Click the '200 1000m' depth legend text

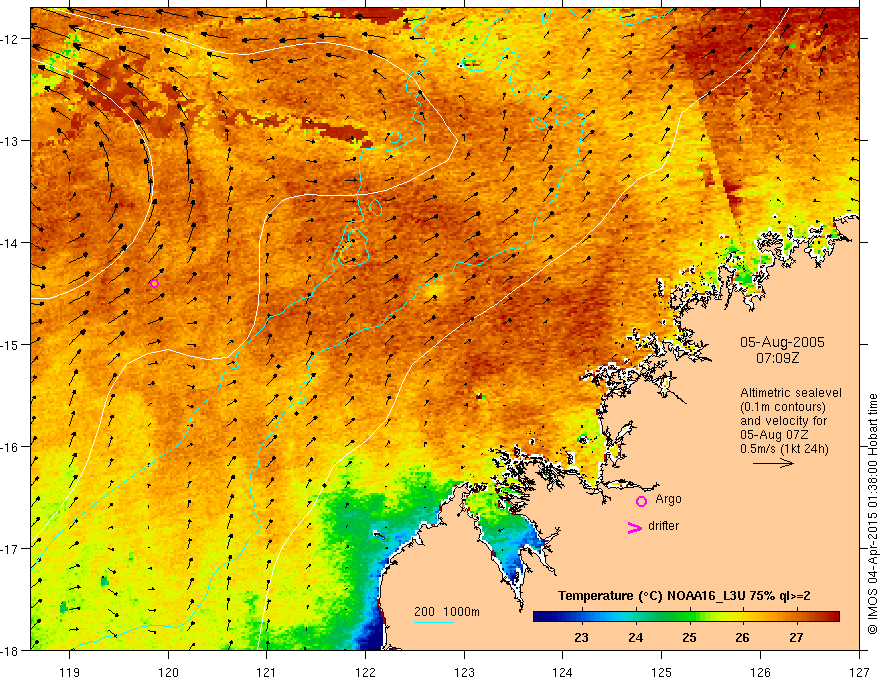point(447,612)
